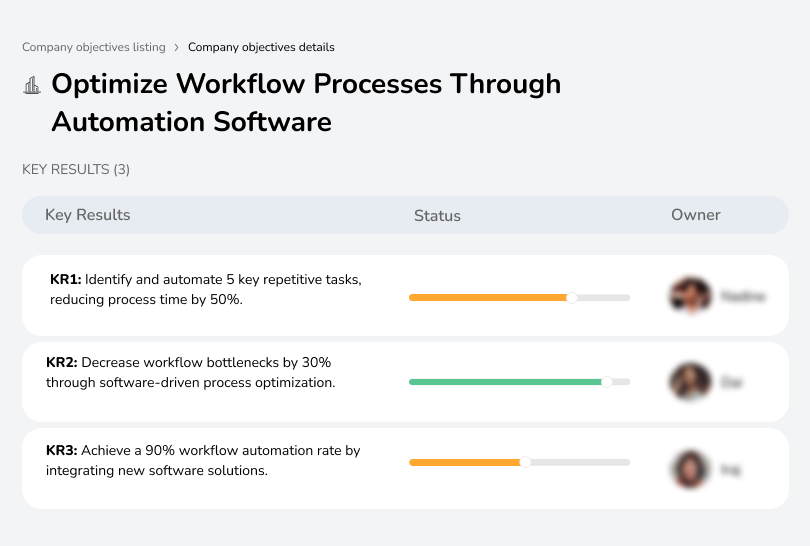The width and height of the screenshot is (810, 546).
Task: Click the Key Results column header
Action: pos(88,215)
